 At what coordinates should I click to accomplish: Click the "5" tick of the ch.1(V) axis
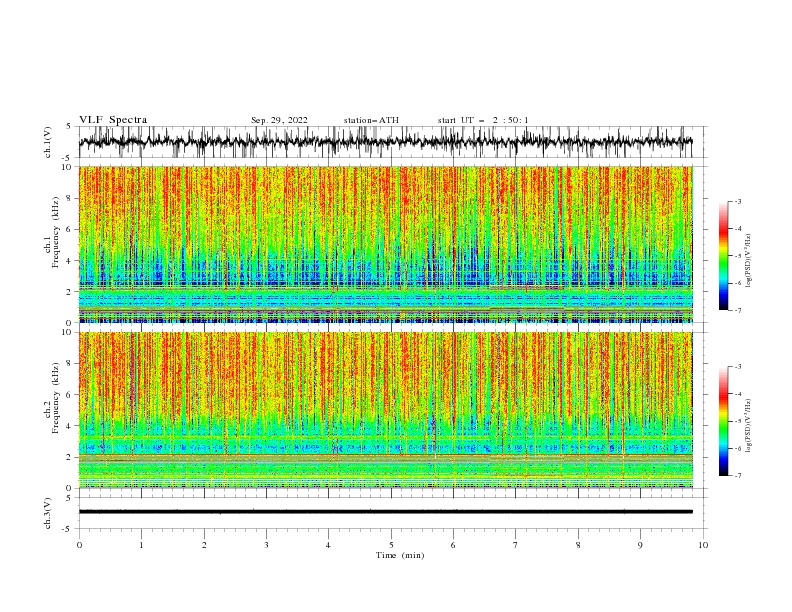click(x=70, y=126)
